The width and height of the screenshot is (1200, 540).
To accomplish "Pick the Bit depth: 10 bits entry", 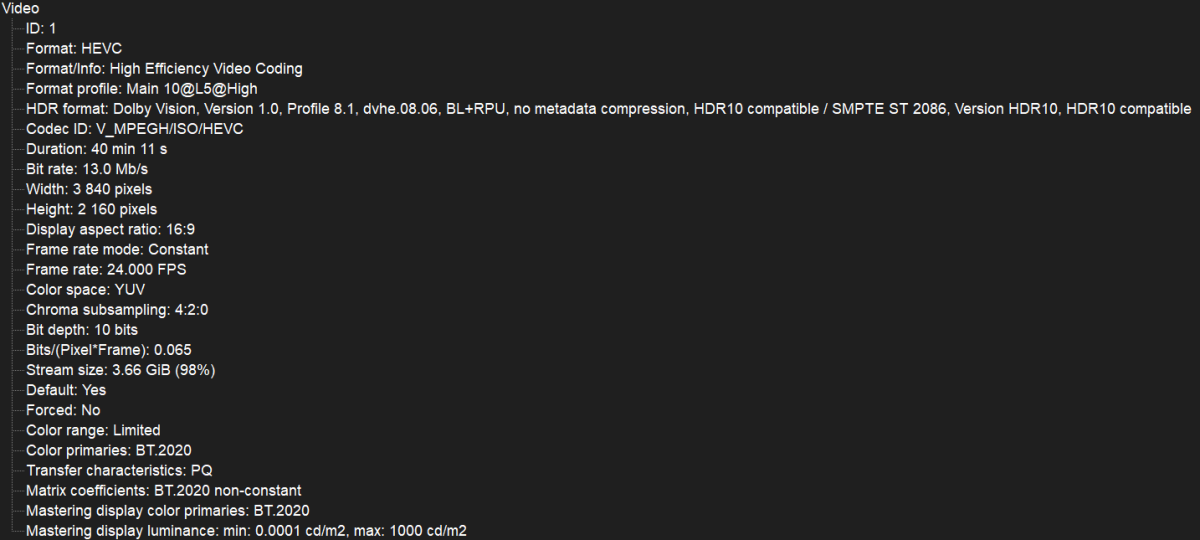I will click(82, 329).
